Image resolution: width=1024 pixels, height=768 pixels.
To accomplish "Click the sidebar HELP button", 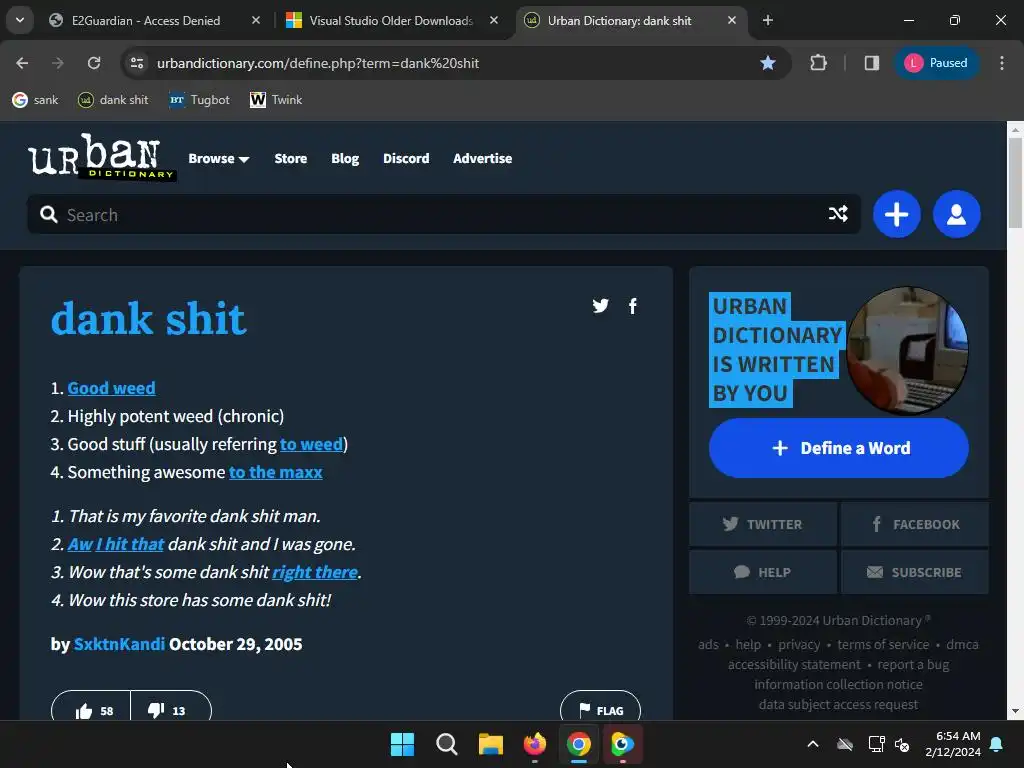I will [763, 572].
